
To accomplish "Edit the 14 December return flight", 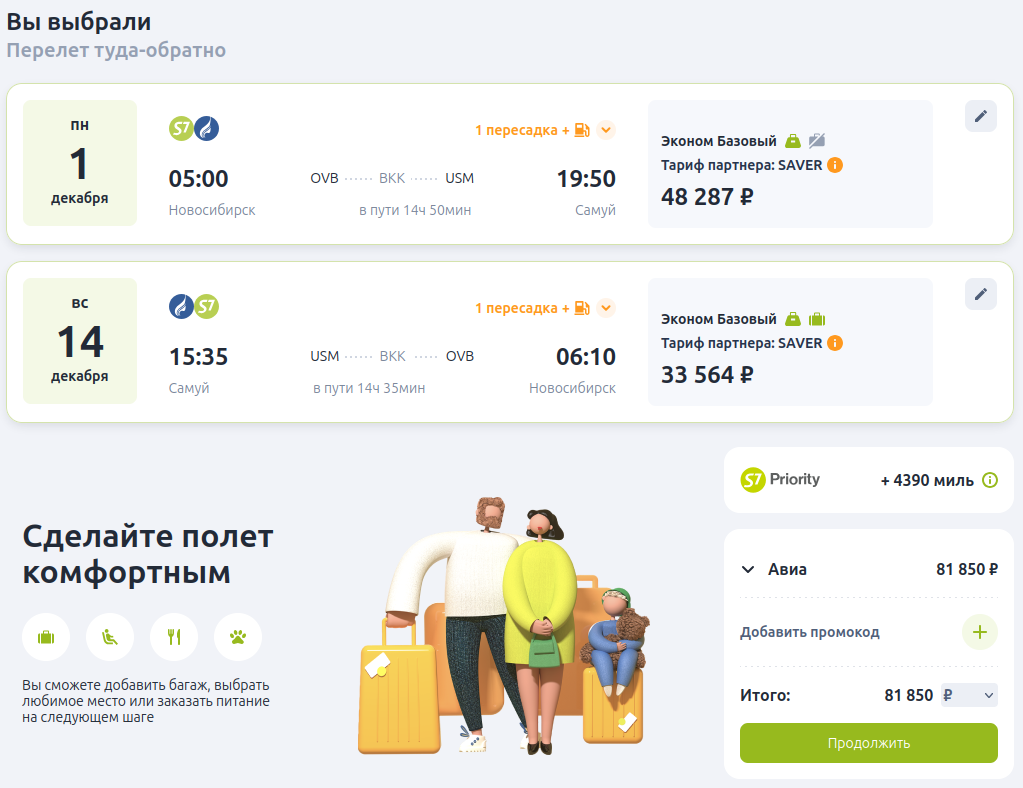I will coord(981,294).
